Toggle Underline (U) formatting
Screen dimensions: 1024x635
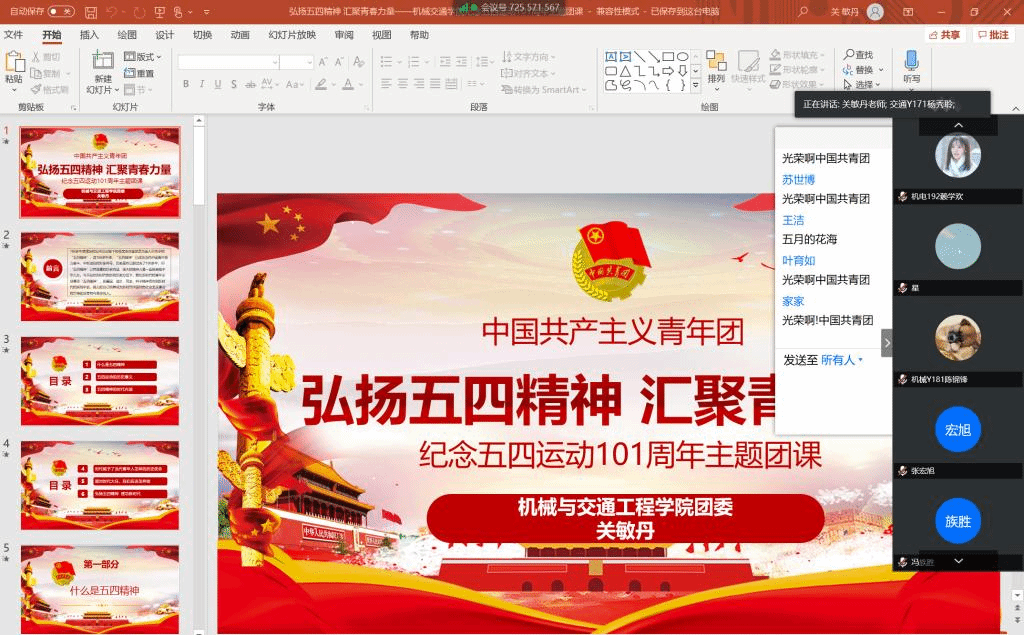click(x=217, y=84)
